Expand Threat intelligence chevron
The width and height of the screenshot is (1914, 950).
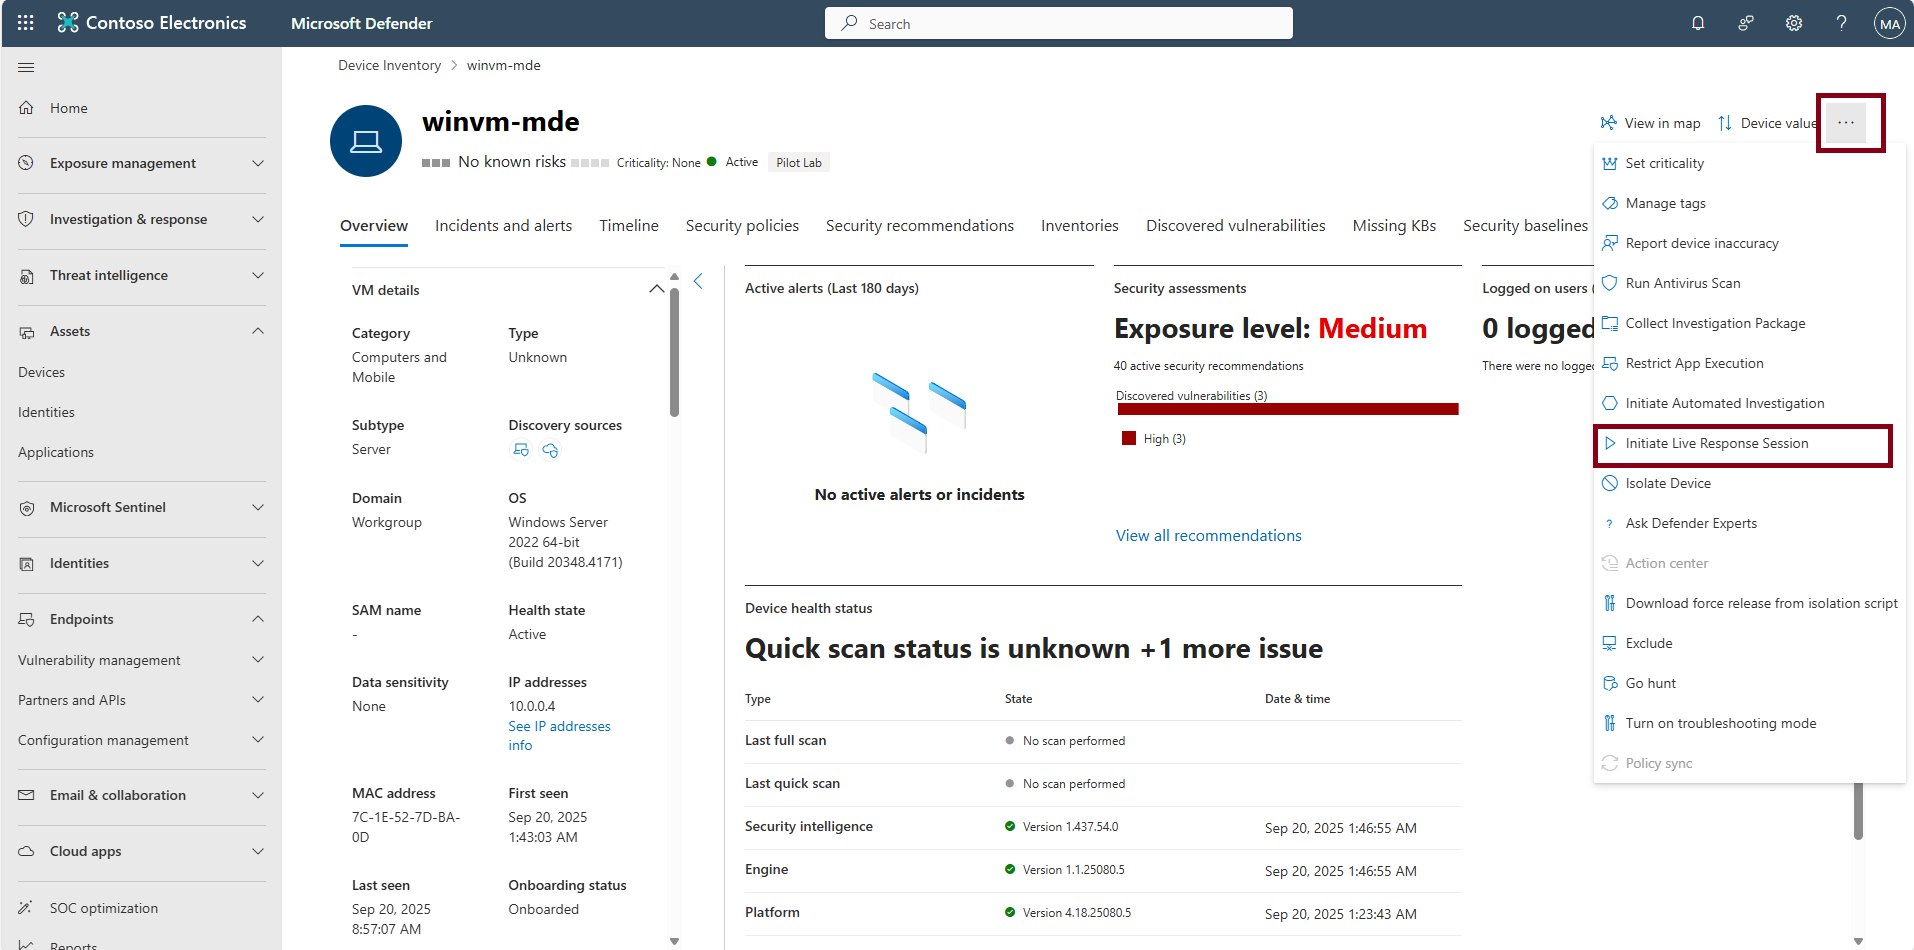tap(258, 275)
